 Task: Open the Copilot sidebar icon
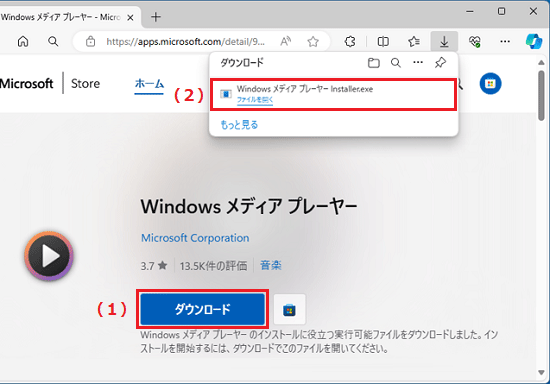pyautogui.click(x=534, y=41)
